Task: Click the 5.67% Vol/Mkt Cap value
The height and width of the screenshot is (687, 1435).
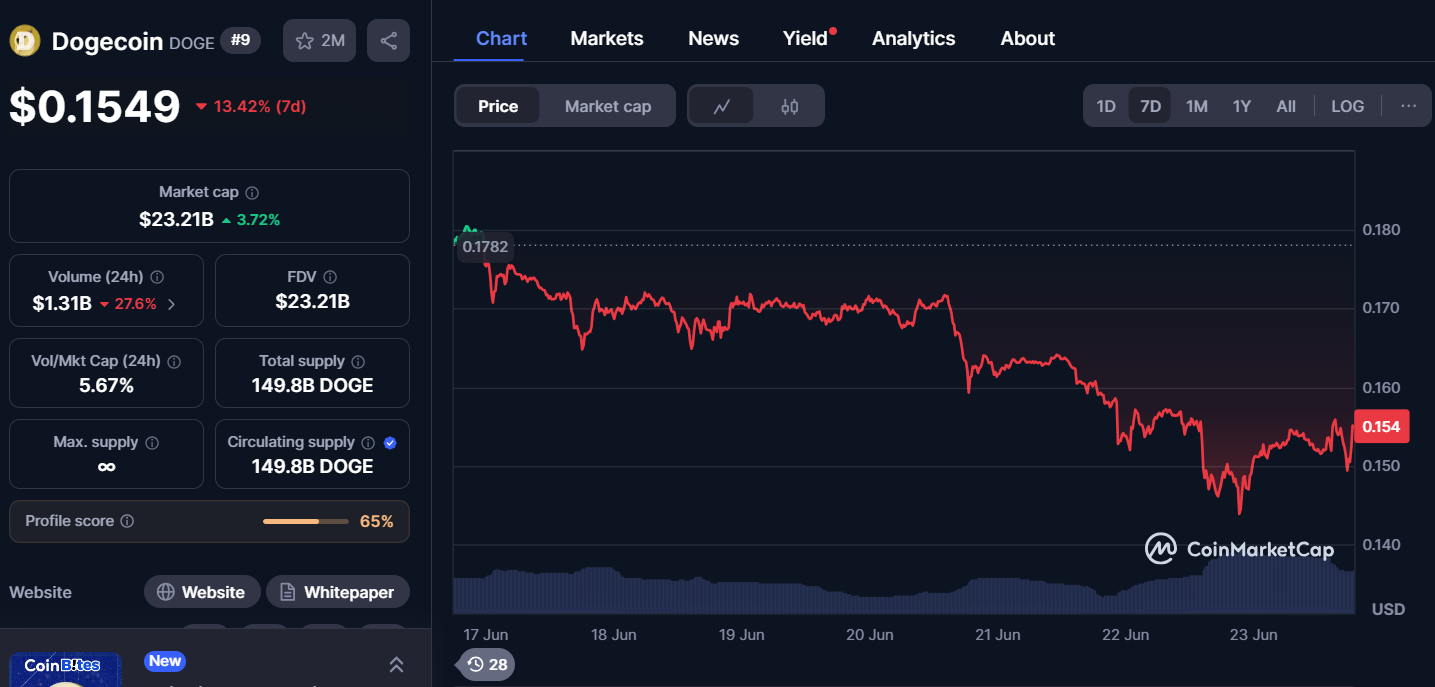Action: (x=107, y=385)
